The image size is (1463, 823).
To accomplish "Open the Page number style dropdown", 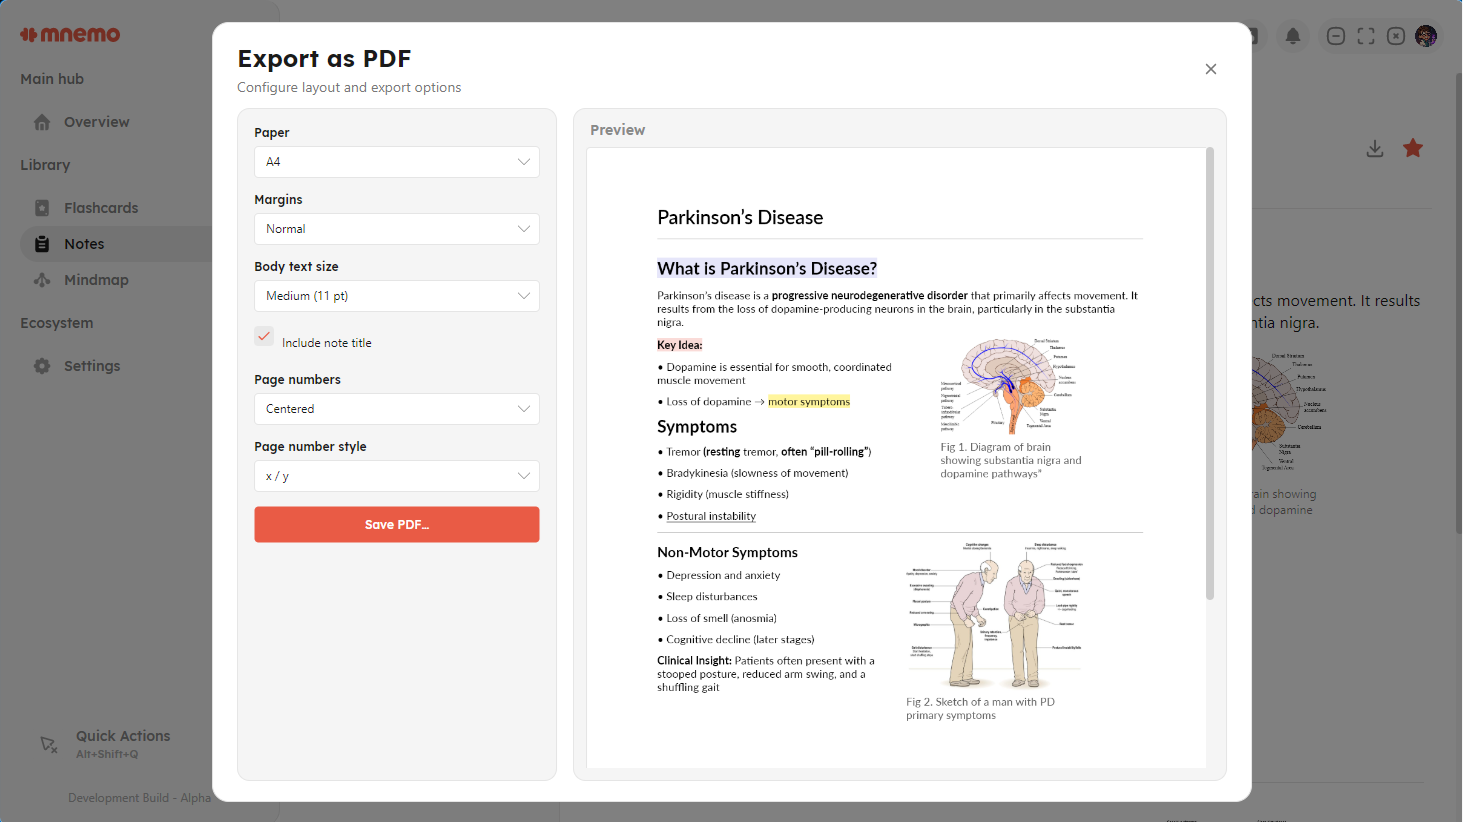I will [x=397, y=476].
